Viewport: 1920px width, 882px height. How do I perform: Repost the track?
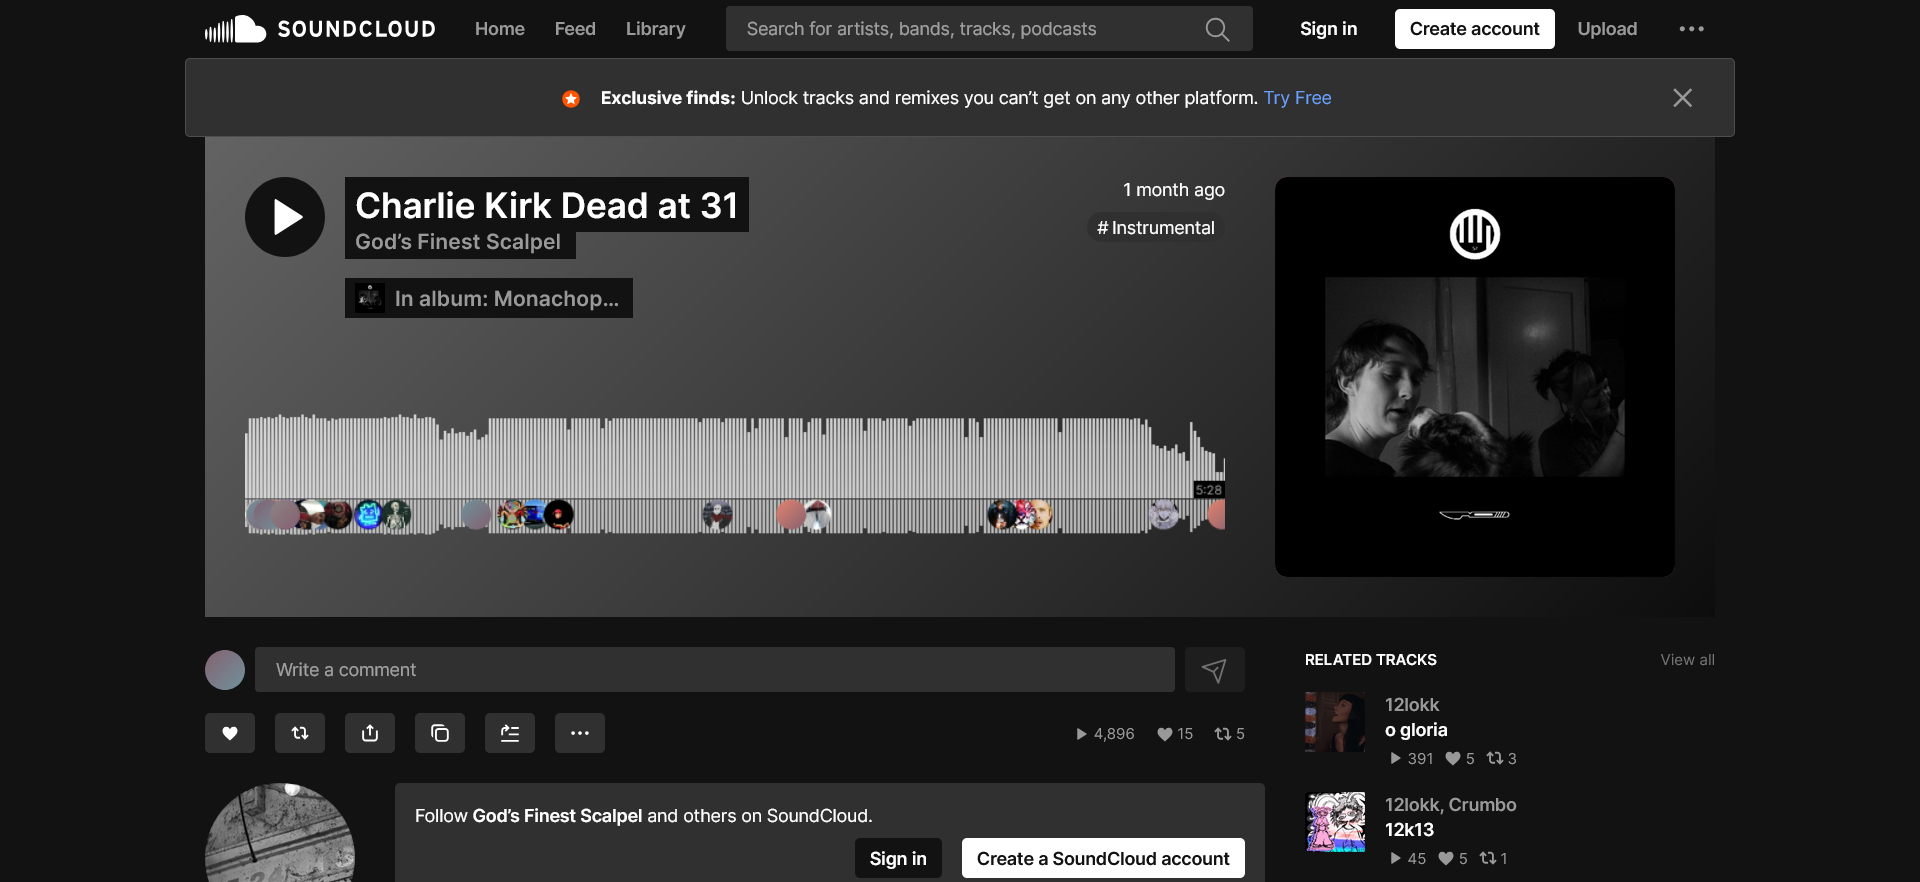300,733
